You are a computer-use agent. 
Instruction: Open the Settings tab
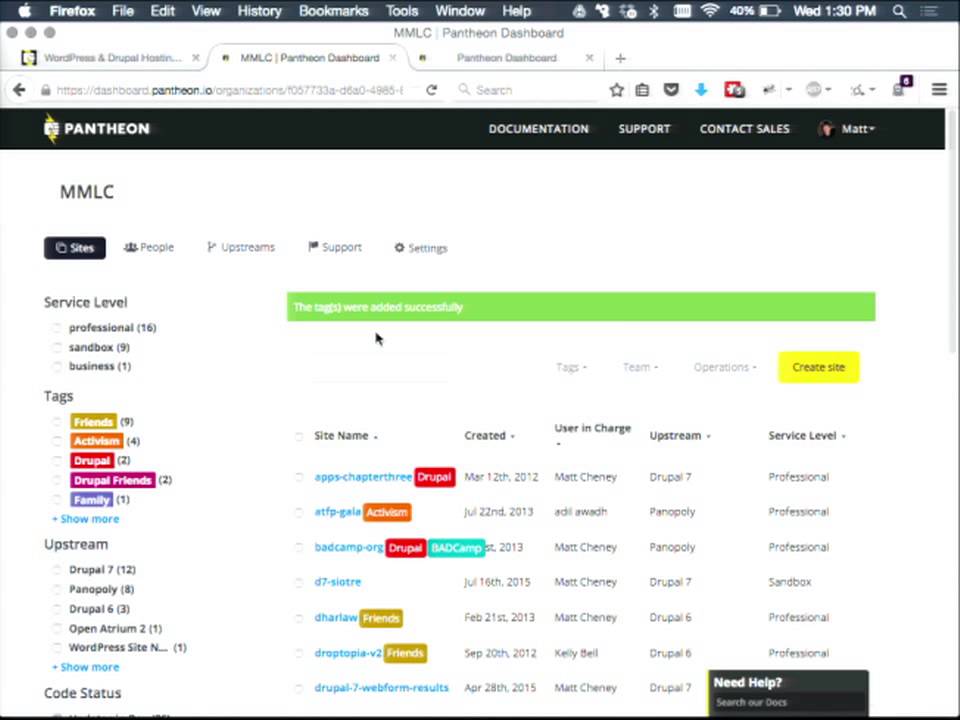tap(421, 248)
